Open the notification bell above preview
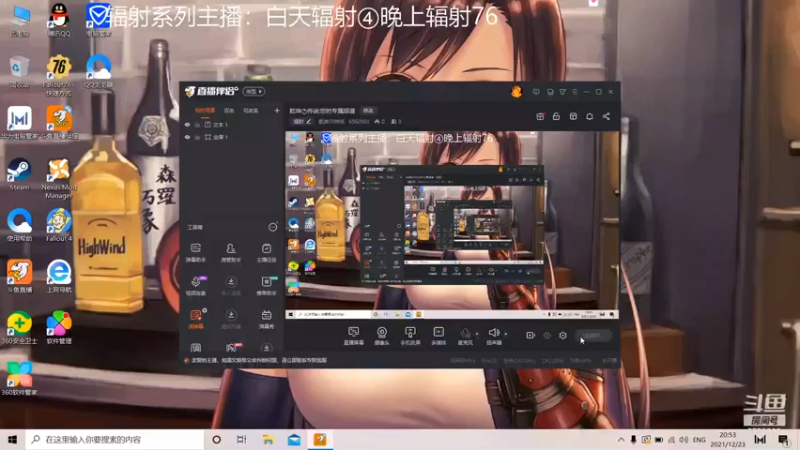800x450 pixels. click(589, 117)
